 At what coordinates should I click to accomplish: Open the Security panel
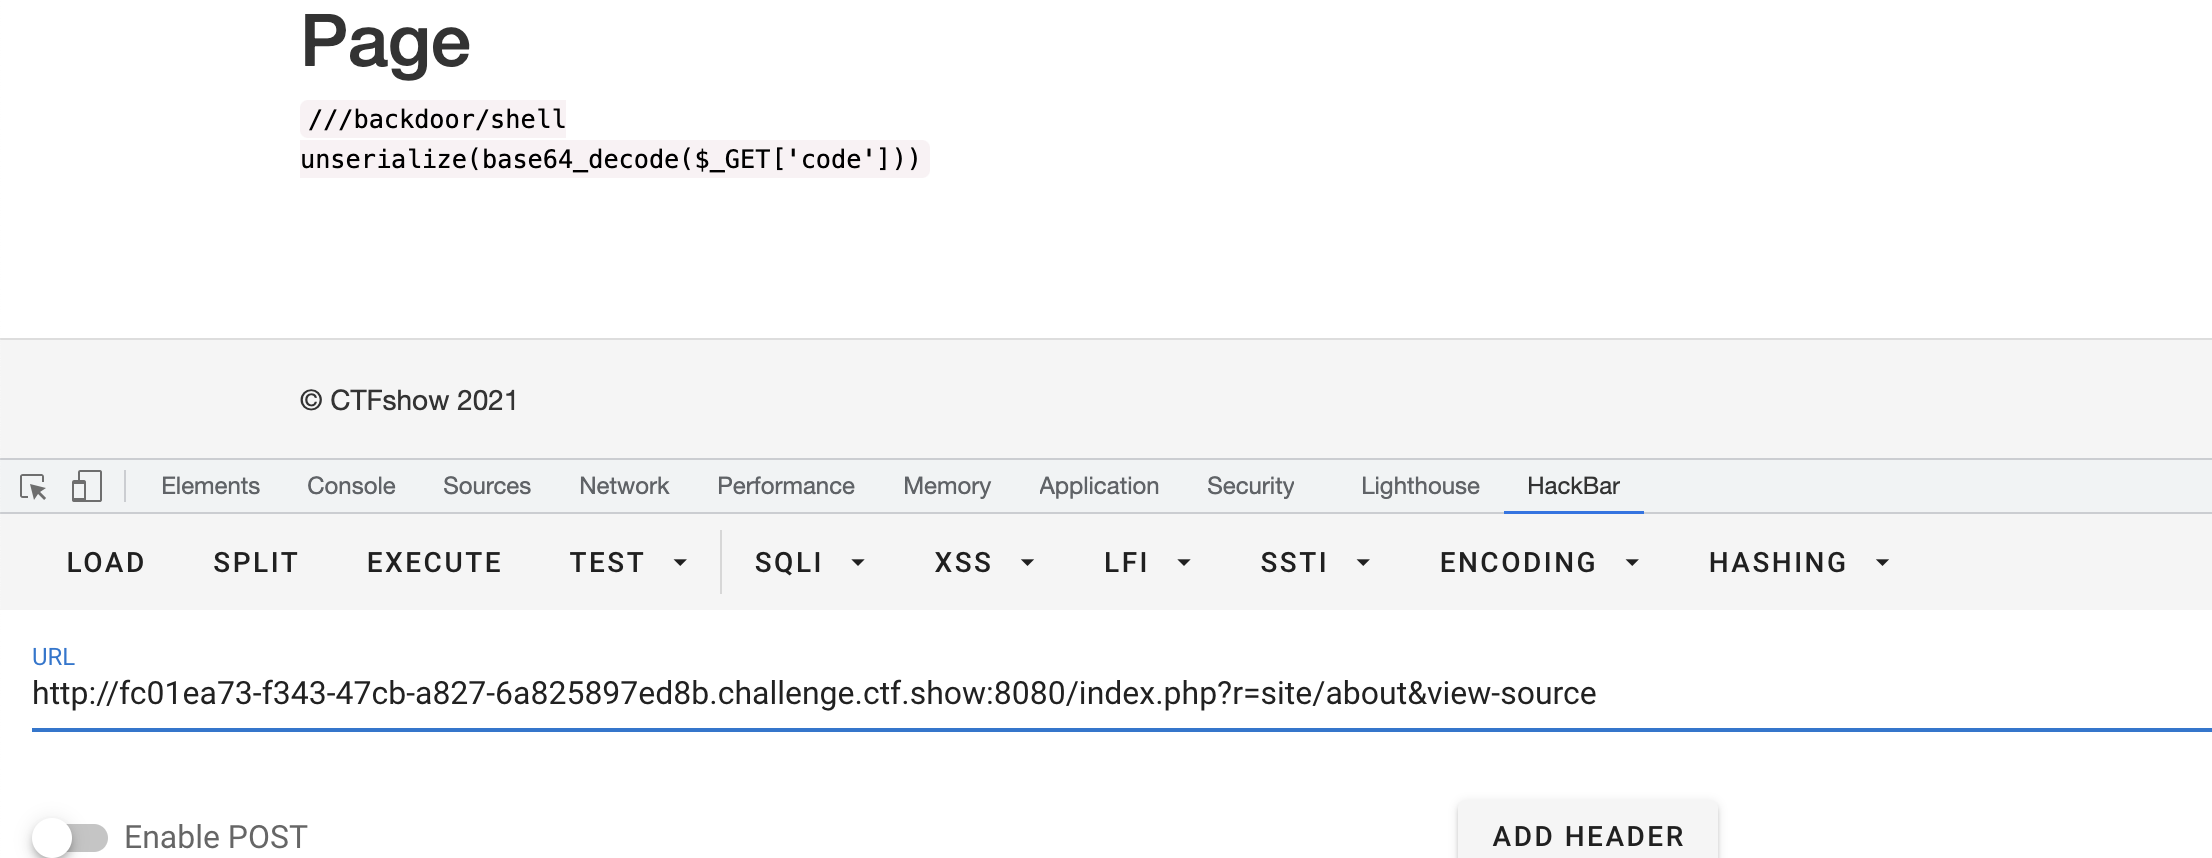[1250, 486]
